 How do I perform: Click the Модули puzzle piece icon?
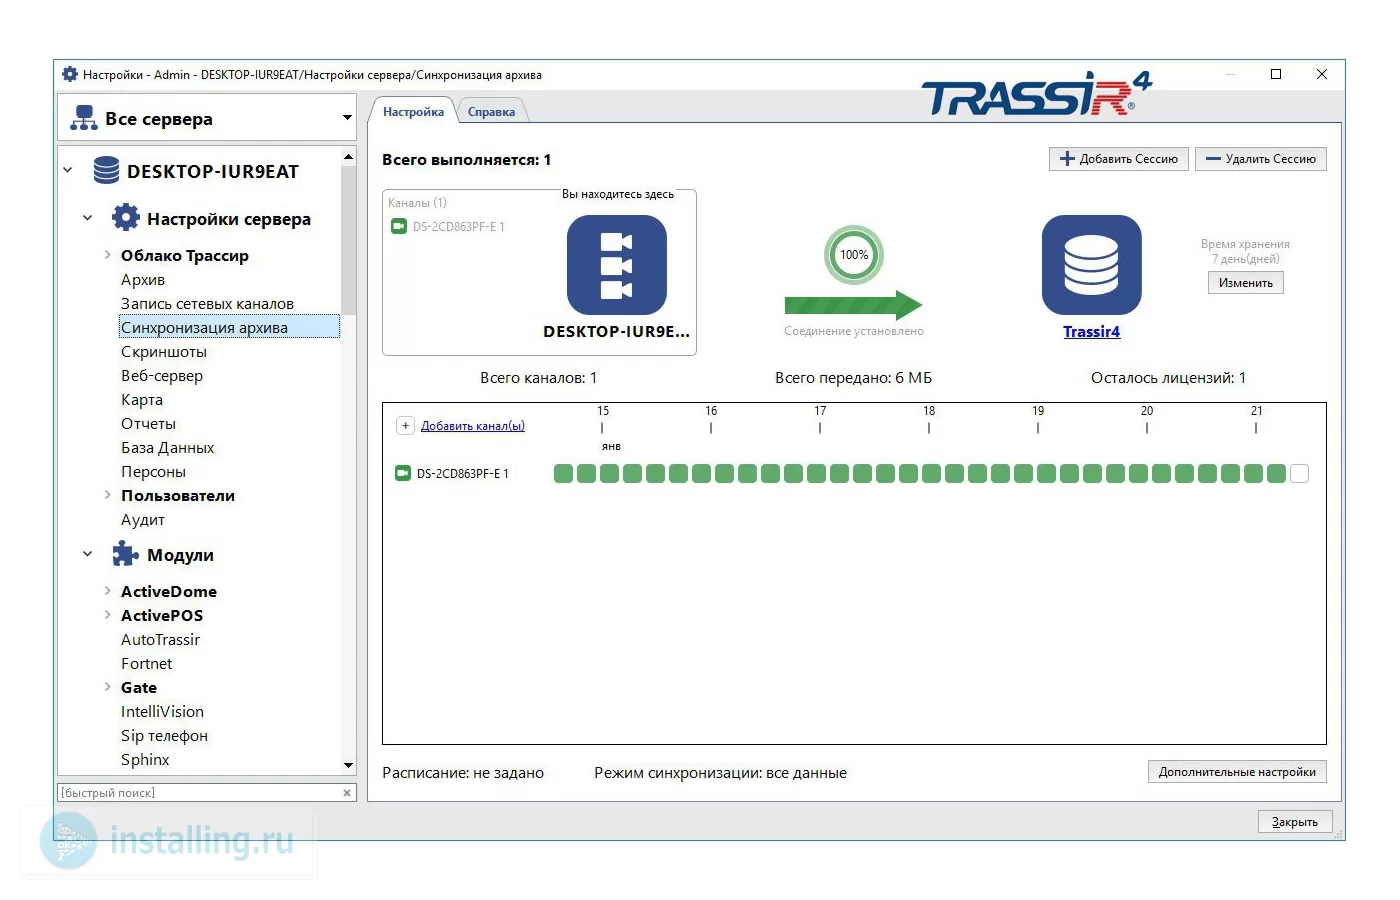(126, 554)
